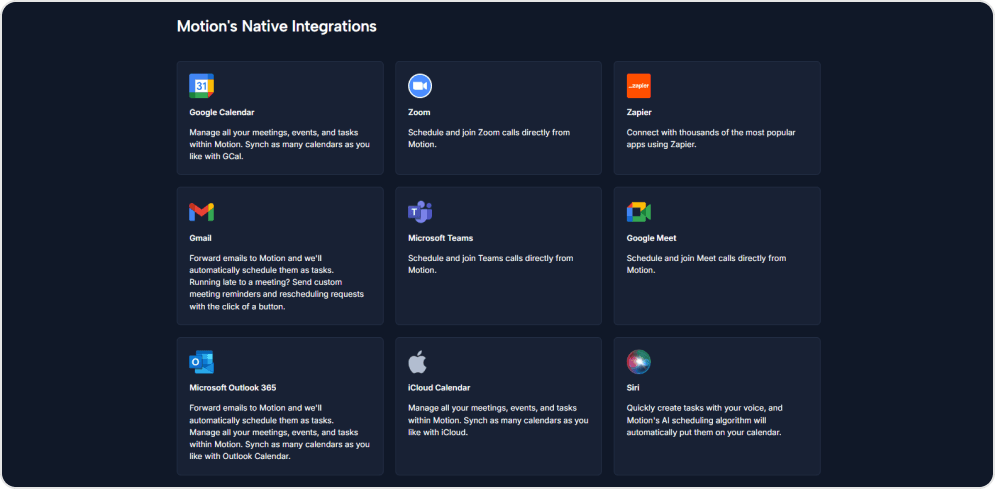Click 'Schedule and join Meet calls' description
The width and height of the screenshot is (995, 489).
[x=706, y=264]
